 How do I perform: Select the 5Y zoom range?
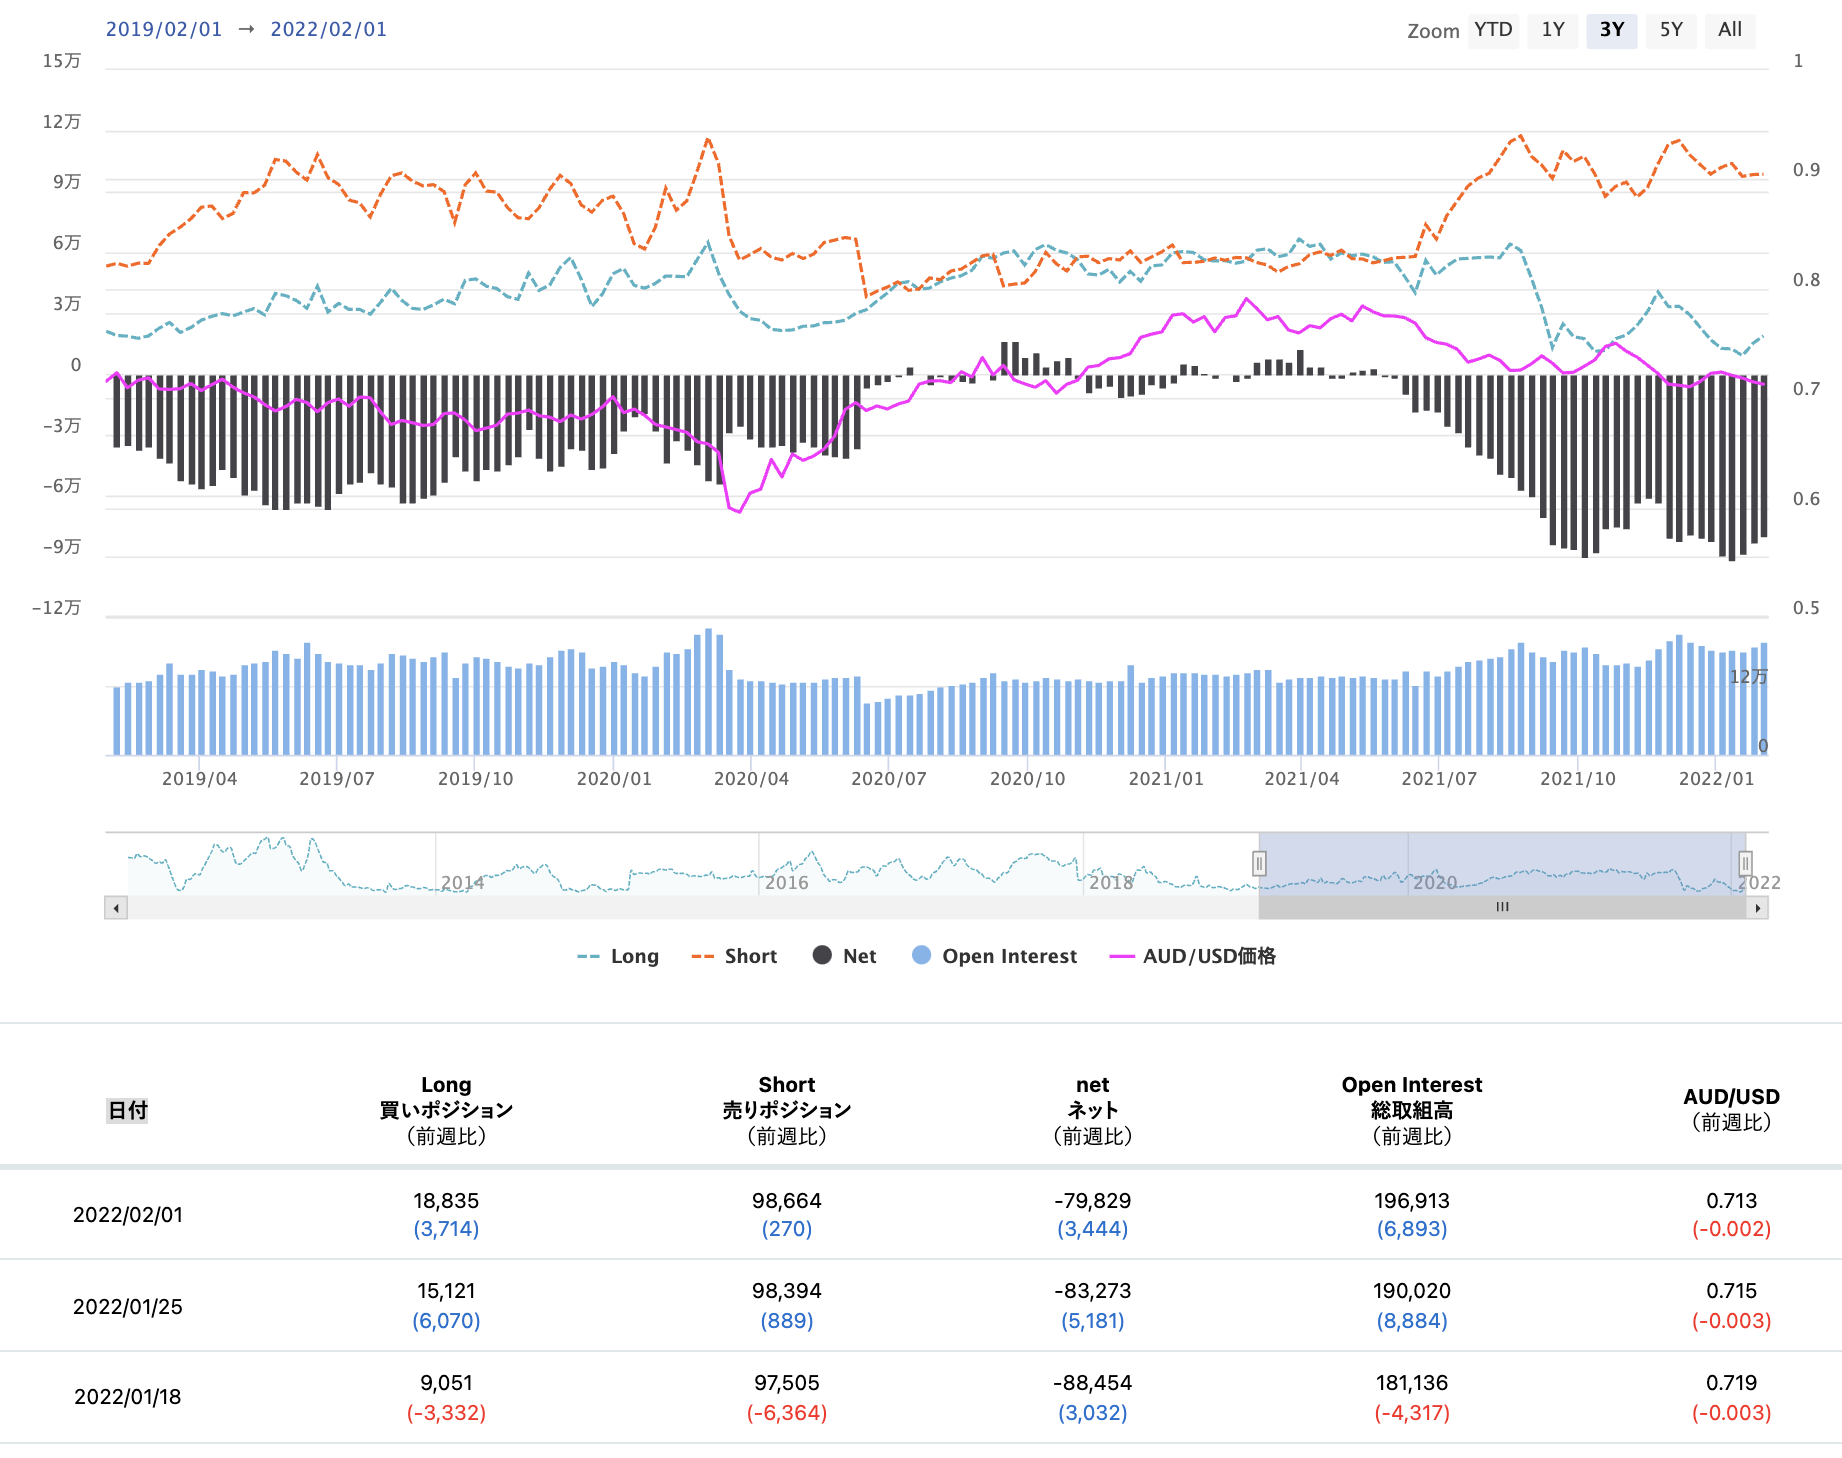(1671, 30)
